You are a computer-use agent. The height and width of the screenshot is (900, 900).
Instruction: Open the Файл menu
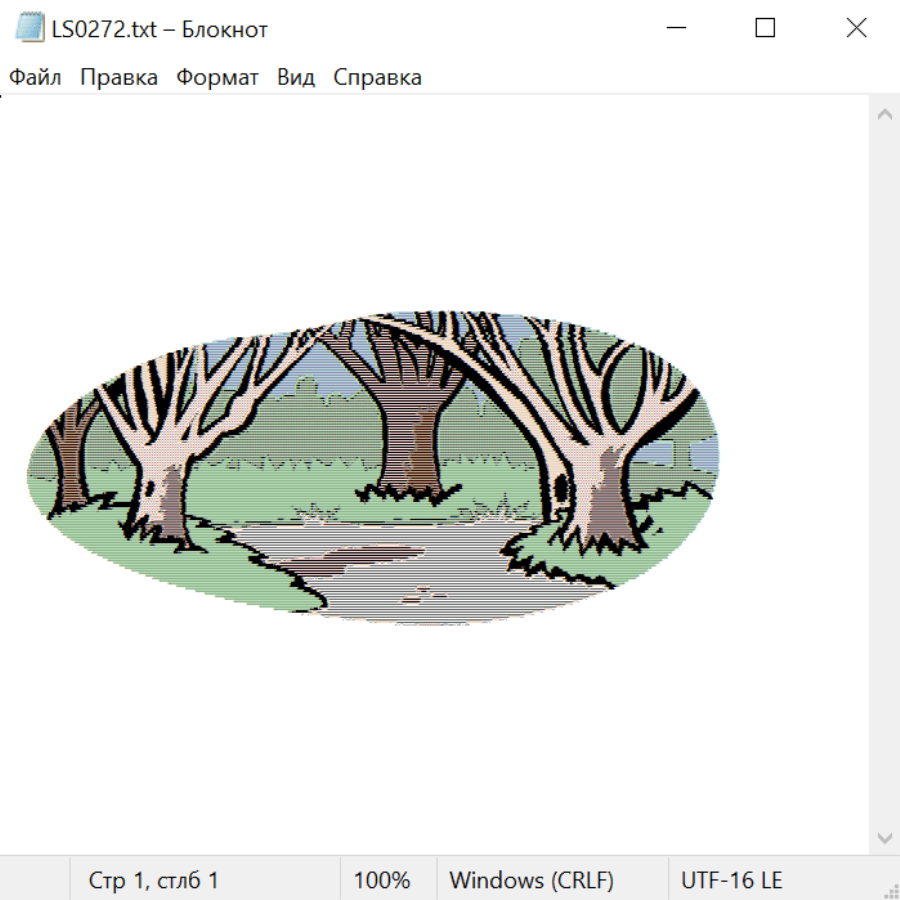coord(35,78)
